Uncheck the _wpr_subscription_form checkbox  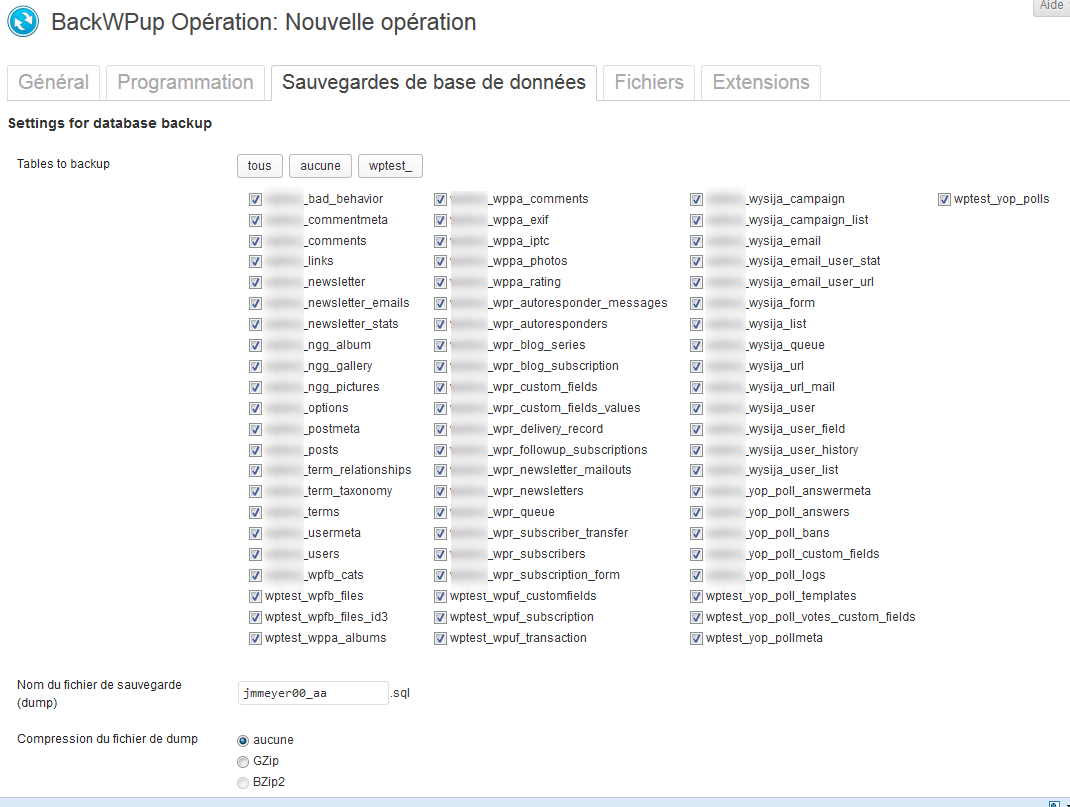point(440,576)
